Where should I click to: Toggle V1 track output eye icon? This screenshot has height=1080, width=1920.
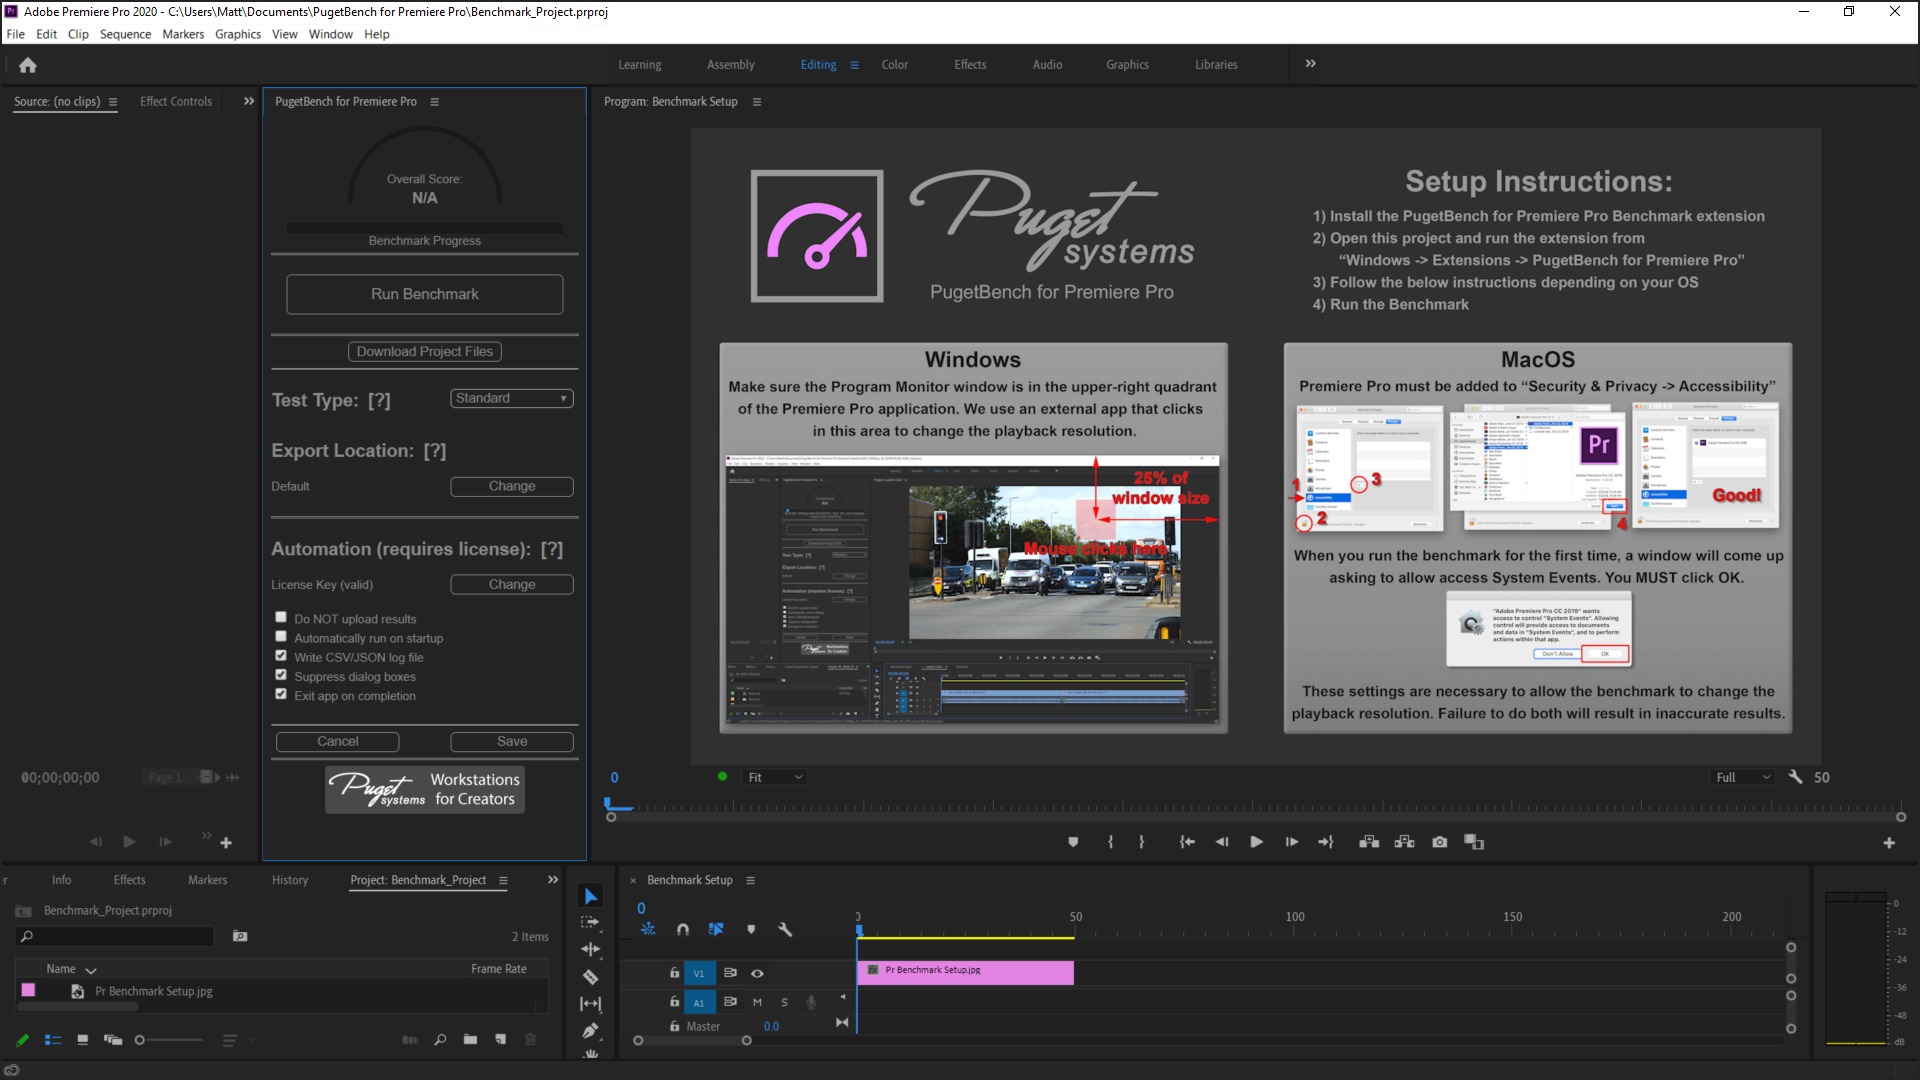(x=757, y=973)
